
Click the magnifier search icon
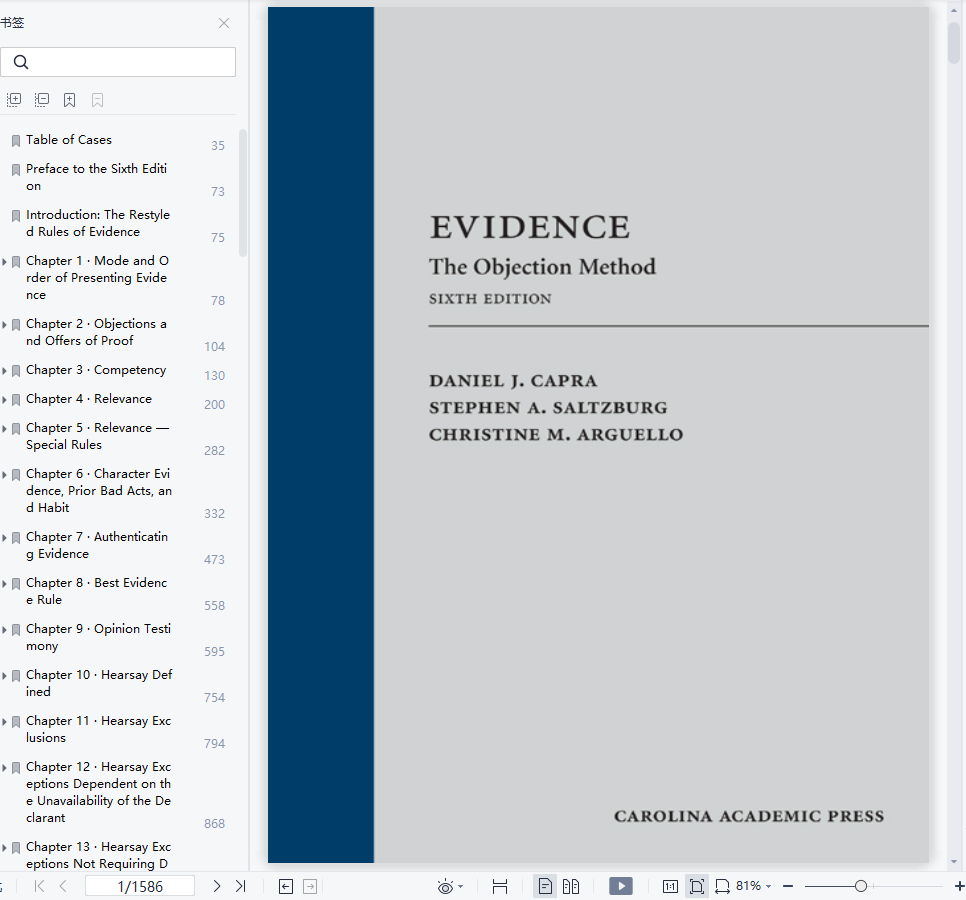click(21, 62)
